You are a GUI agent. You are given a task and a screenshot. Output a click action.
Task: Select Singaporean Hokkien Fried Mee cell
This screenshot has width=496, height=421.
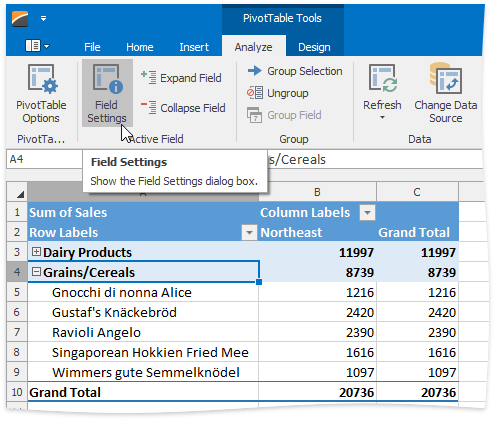143,352
